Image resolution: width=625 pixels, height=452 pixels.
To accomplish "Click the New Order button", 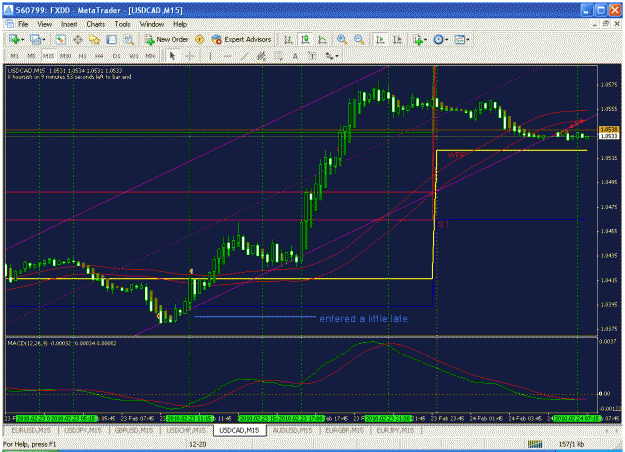I will tap(167, 39).
